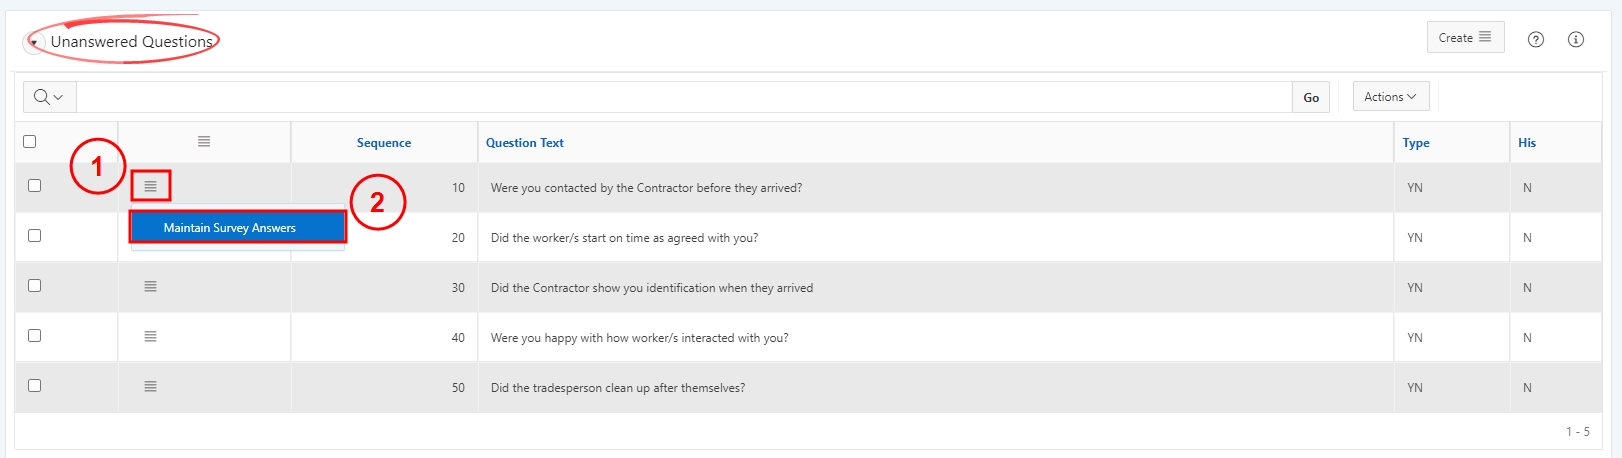Open the information circle icon

[1576, 39]
